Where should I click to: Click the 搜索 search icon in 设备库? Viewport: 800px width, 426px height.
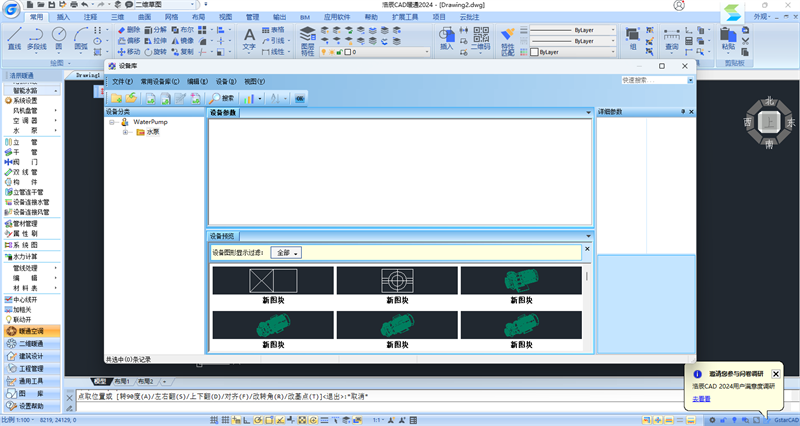point(221,98)
